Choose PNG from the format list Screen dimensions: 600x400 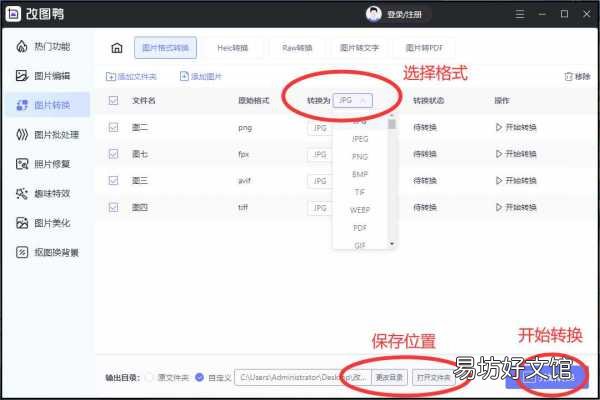(360, 157)
